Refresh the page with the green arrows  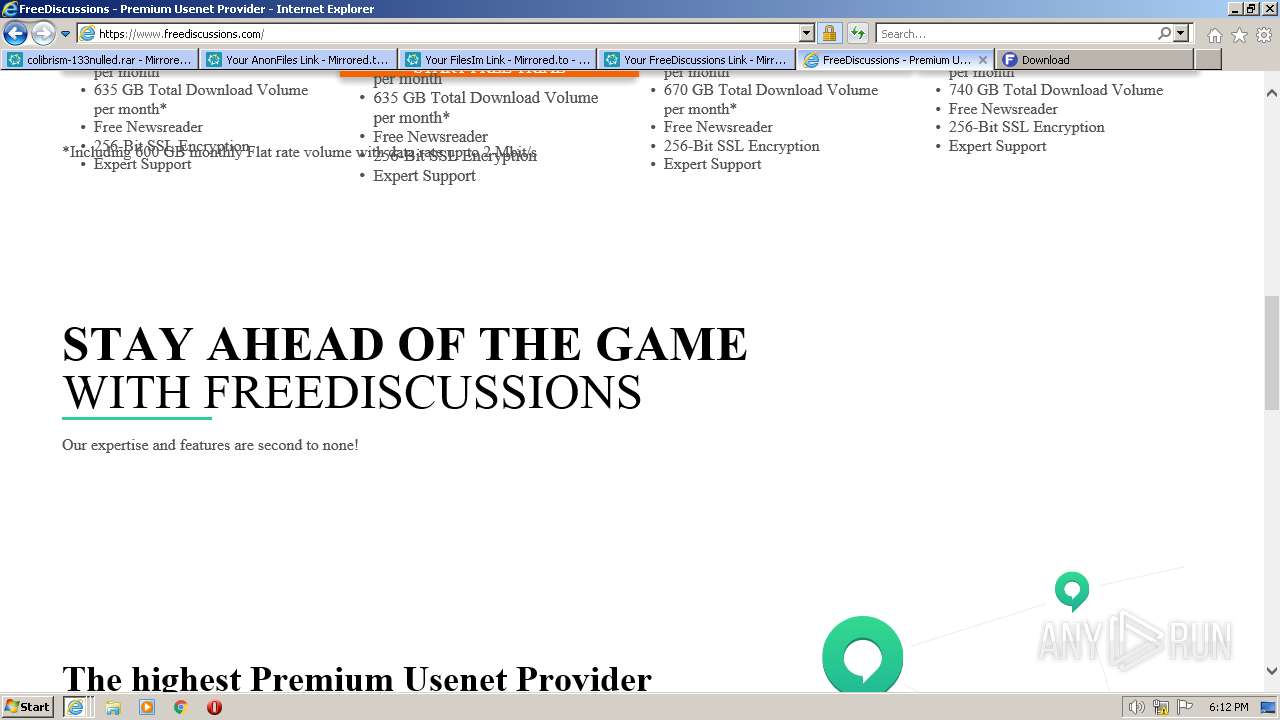(857, 33)
